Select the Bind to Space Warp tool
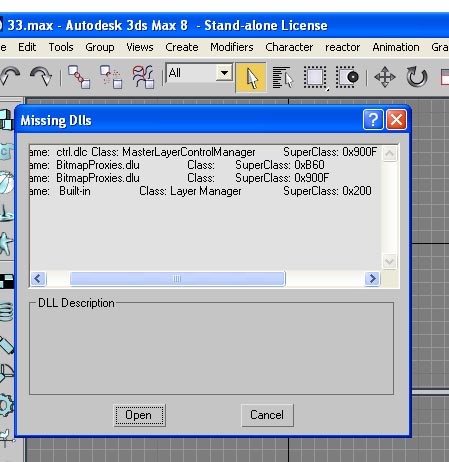449x462 pixels. coord(143,77)
